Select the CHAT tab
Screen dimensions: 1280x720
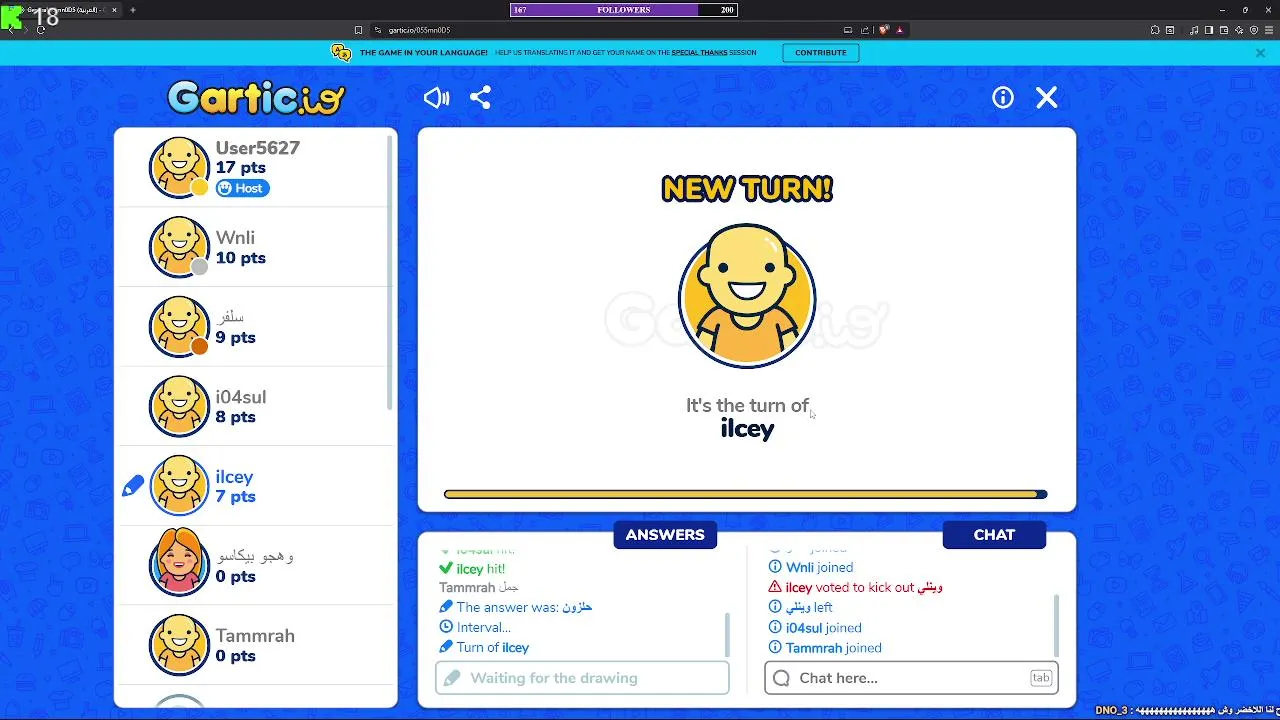coord(994,535)
